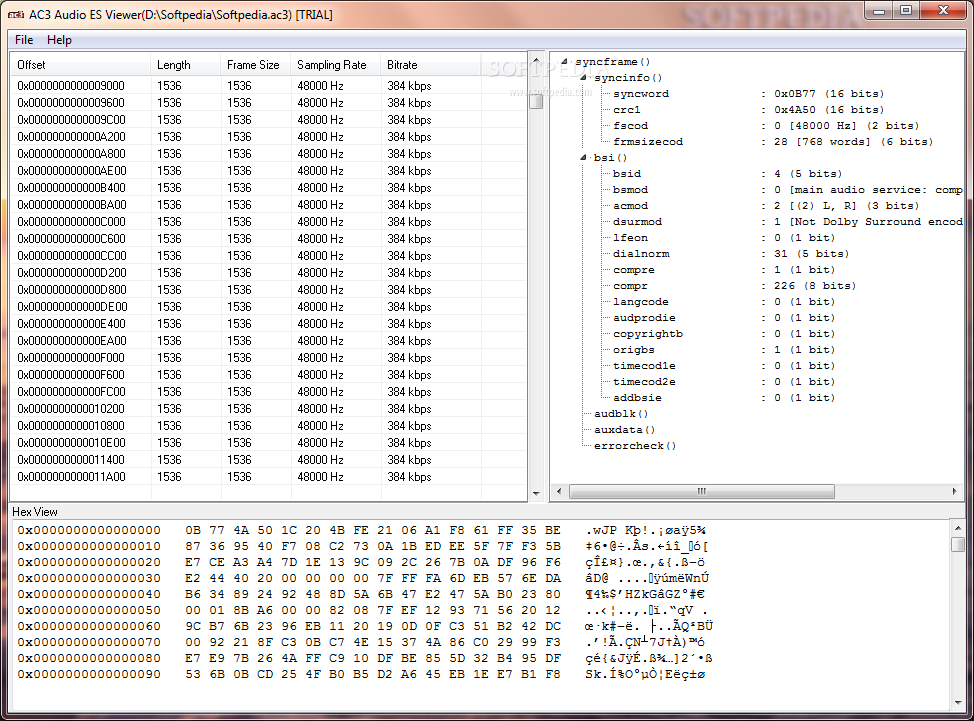974x721 pixels.
Task: Collapse the syncframe() tree node
Action: 565,61
